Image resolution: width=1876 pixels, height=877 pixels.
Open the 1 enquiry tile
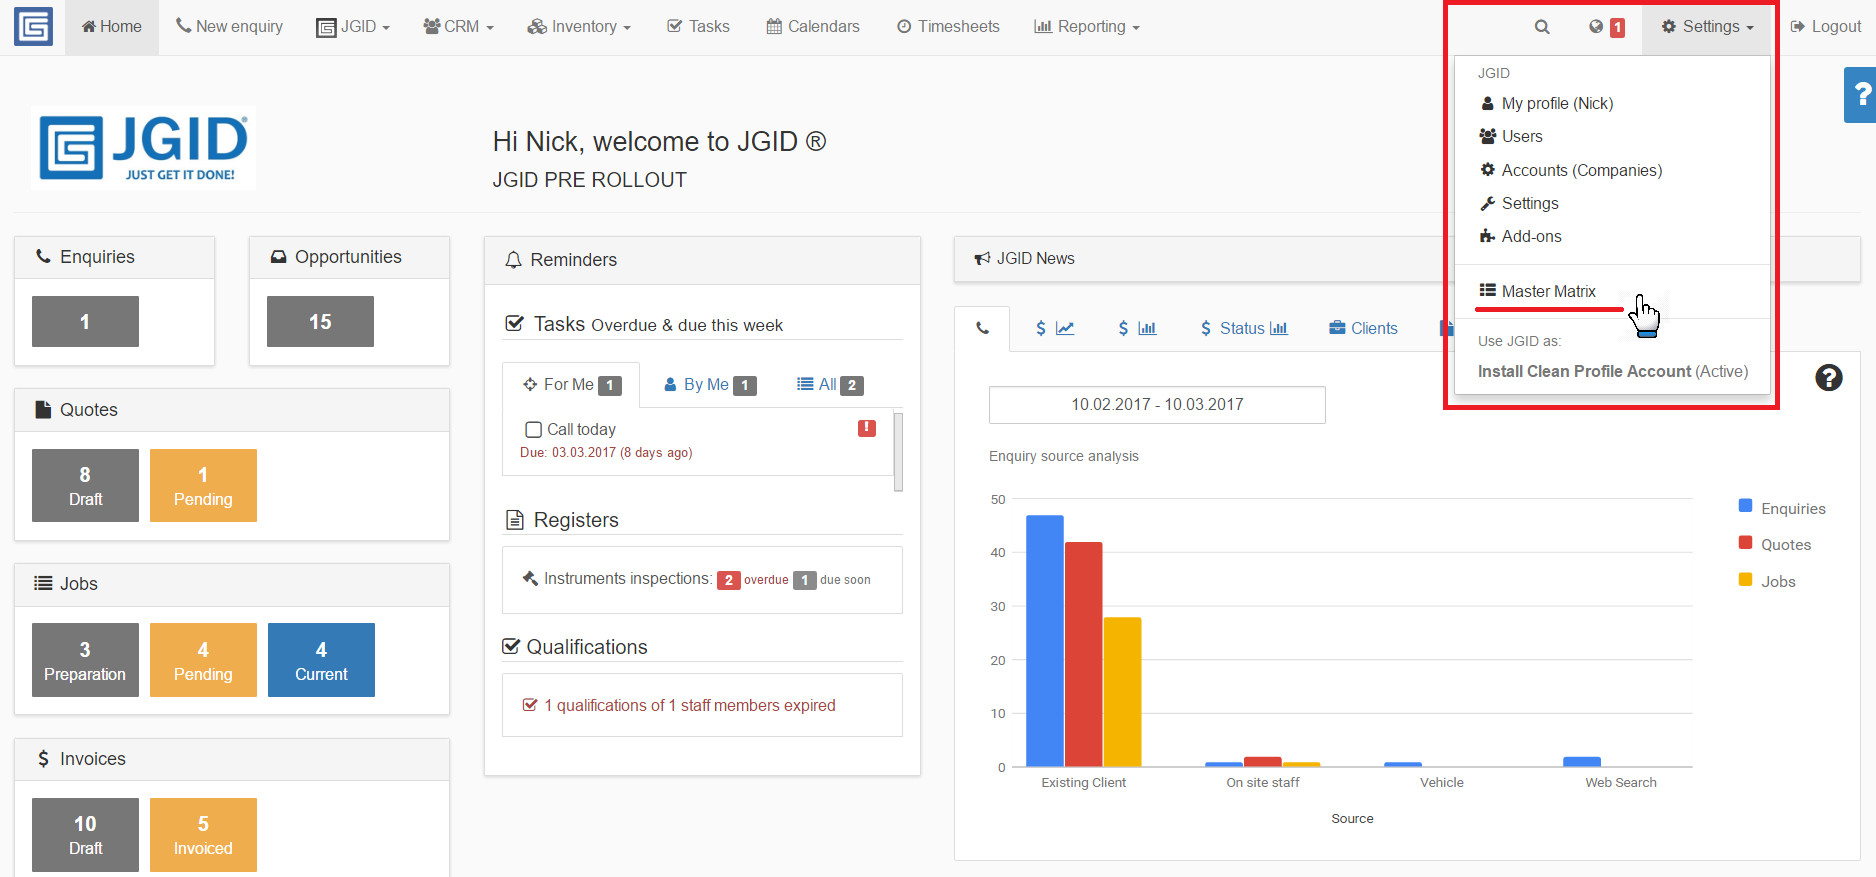click(x=85, y=322)
